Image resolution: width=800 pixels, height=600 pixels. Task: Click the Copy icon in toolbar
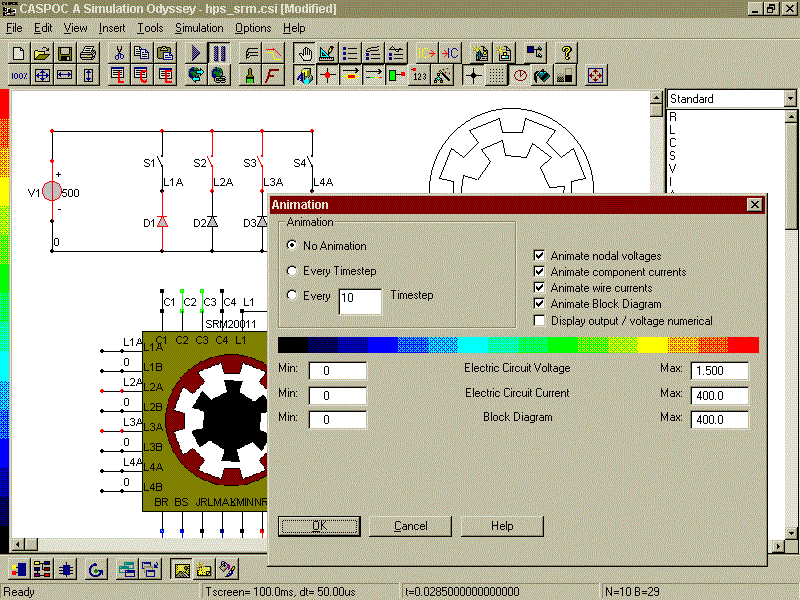141,53
